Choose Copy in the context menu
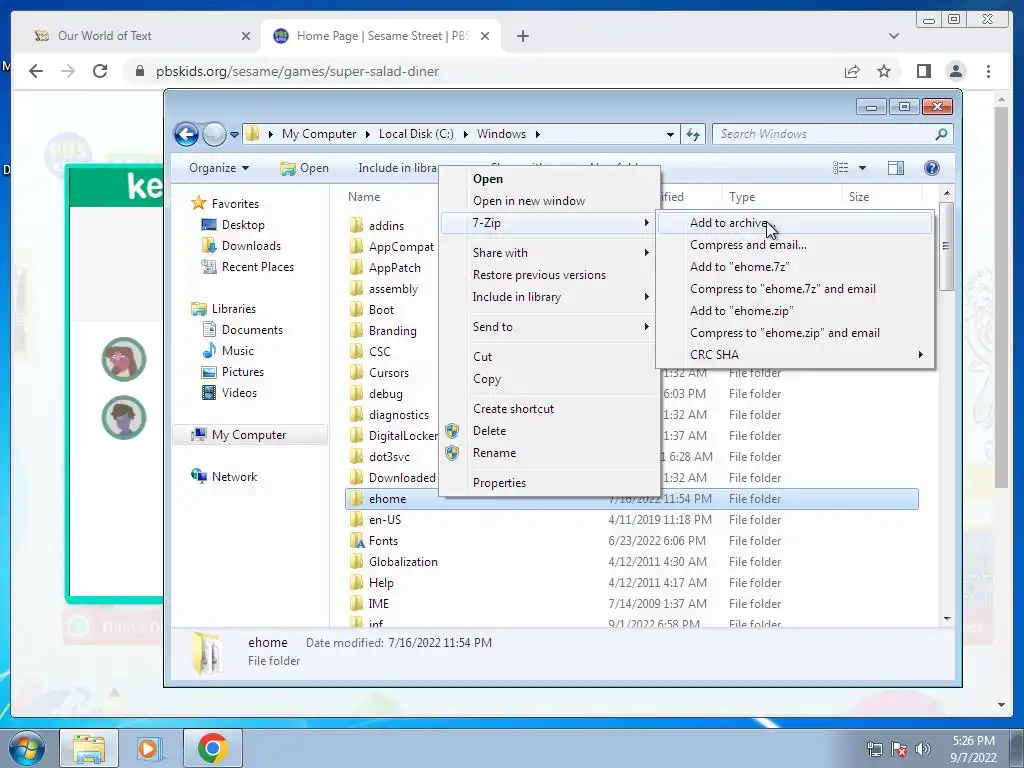Viewport: 1024px width, 768px height. (x=550, y=379)
